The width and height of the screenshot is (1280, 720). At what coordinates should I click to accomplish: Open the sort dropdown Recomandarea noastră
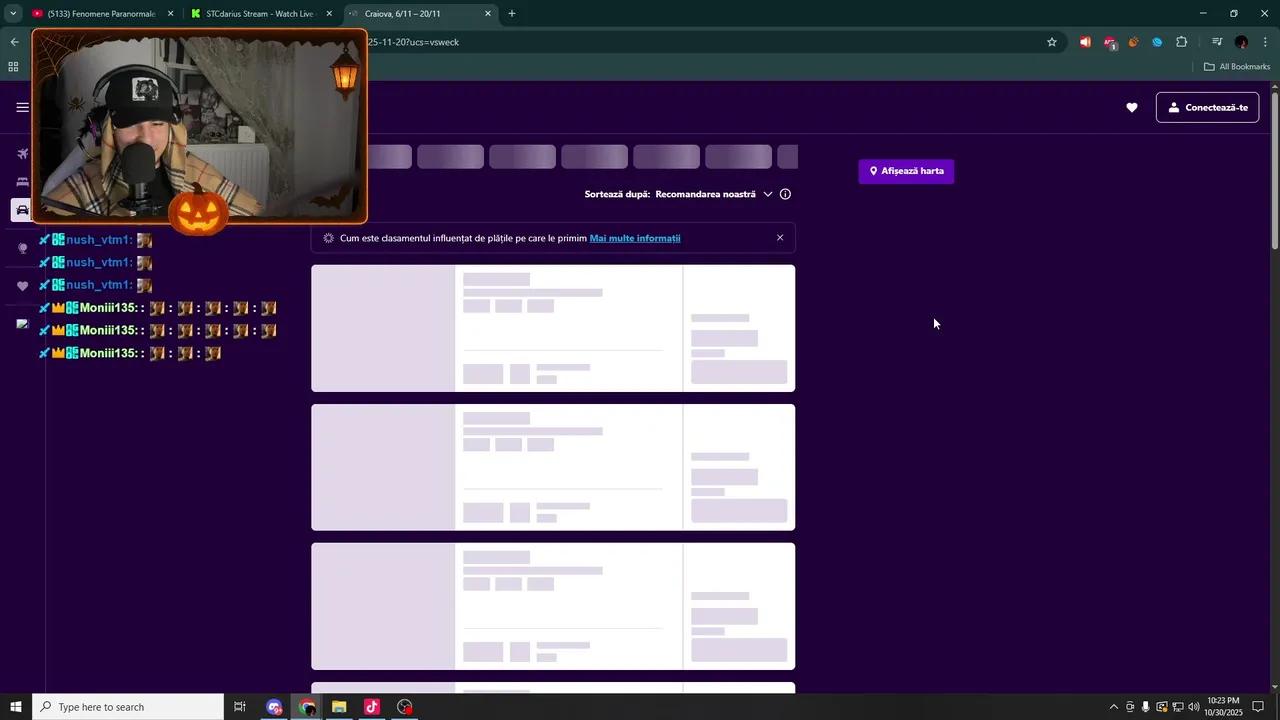(x=714, y=194)
